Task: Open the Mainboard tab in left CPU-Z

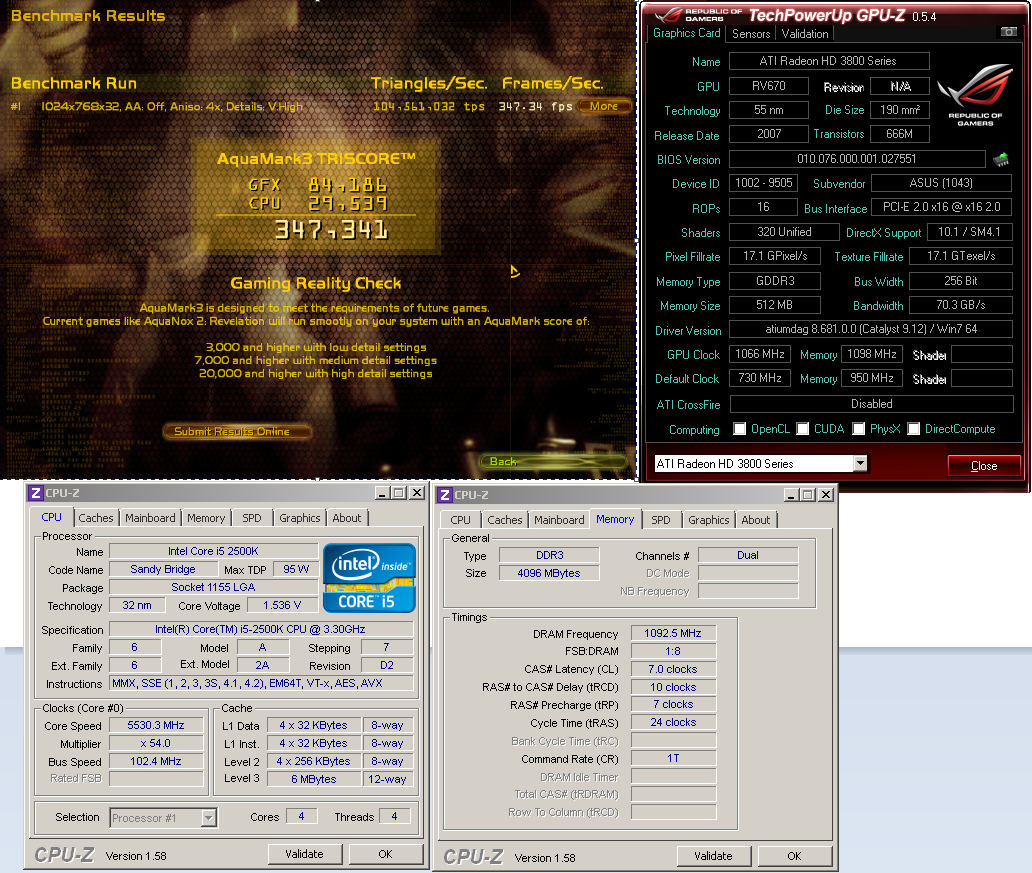Action: pos(150,518)
